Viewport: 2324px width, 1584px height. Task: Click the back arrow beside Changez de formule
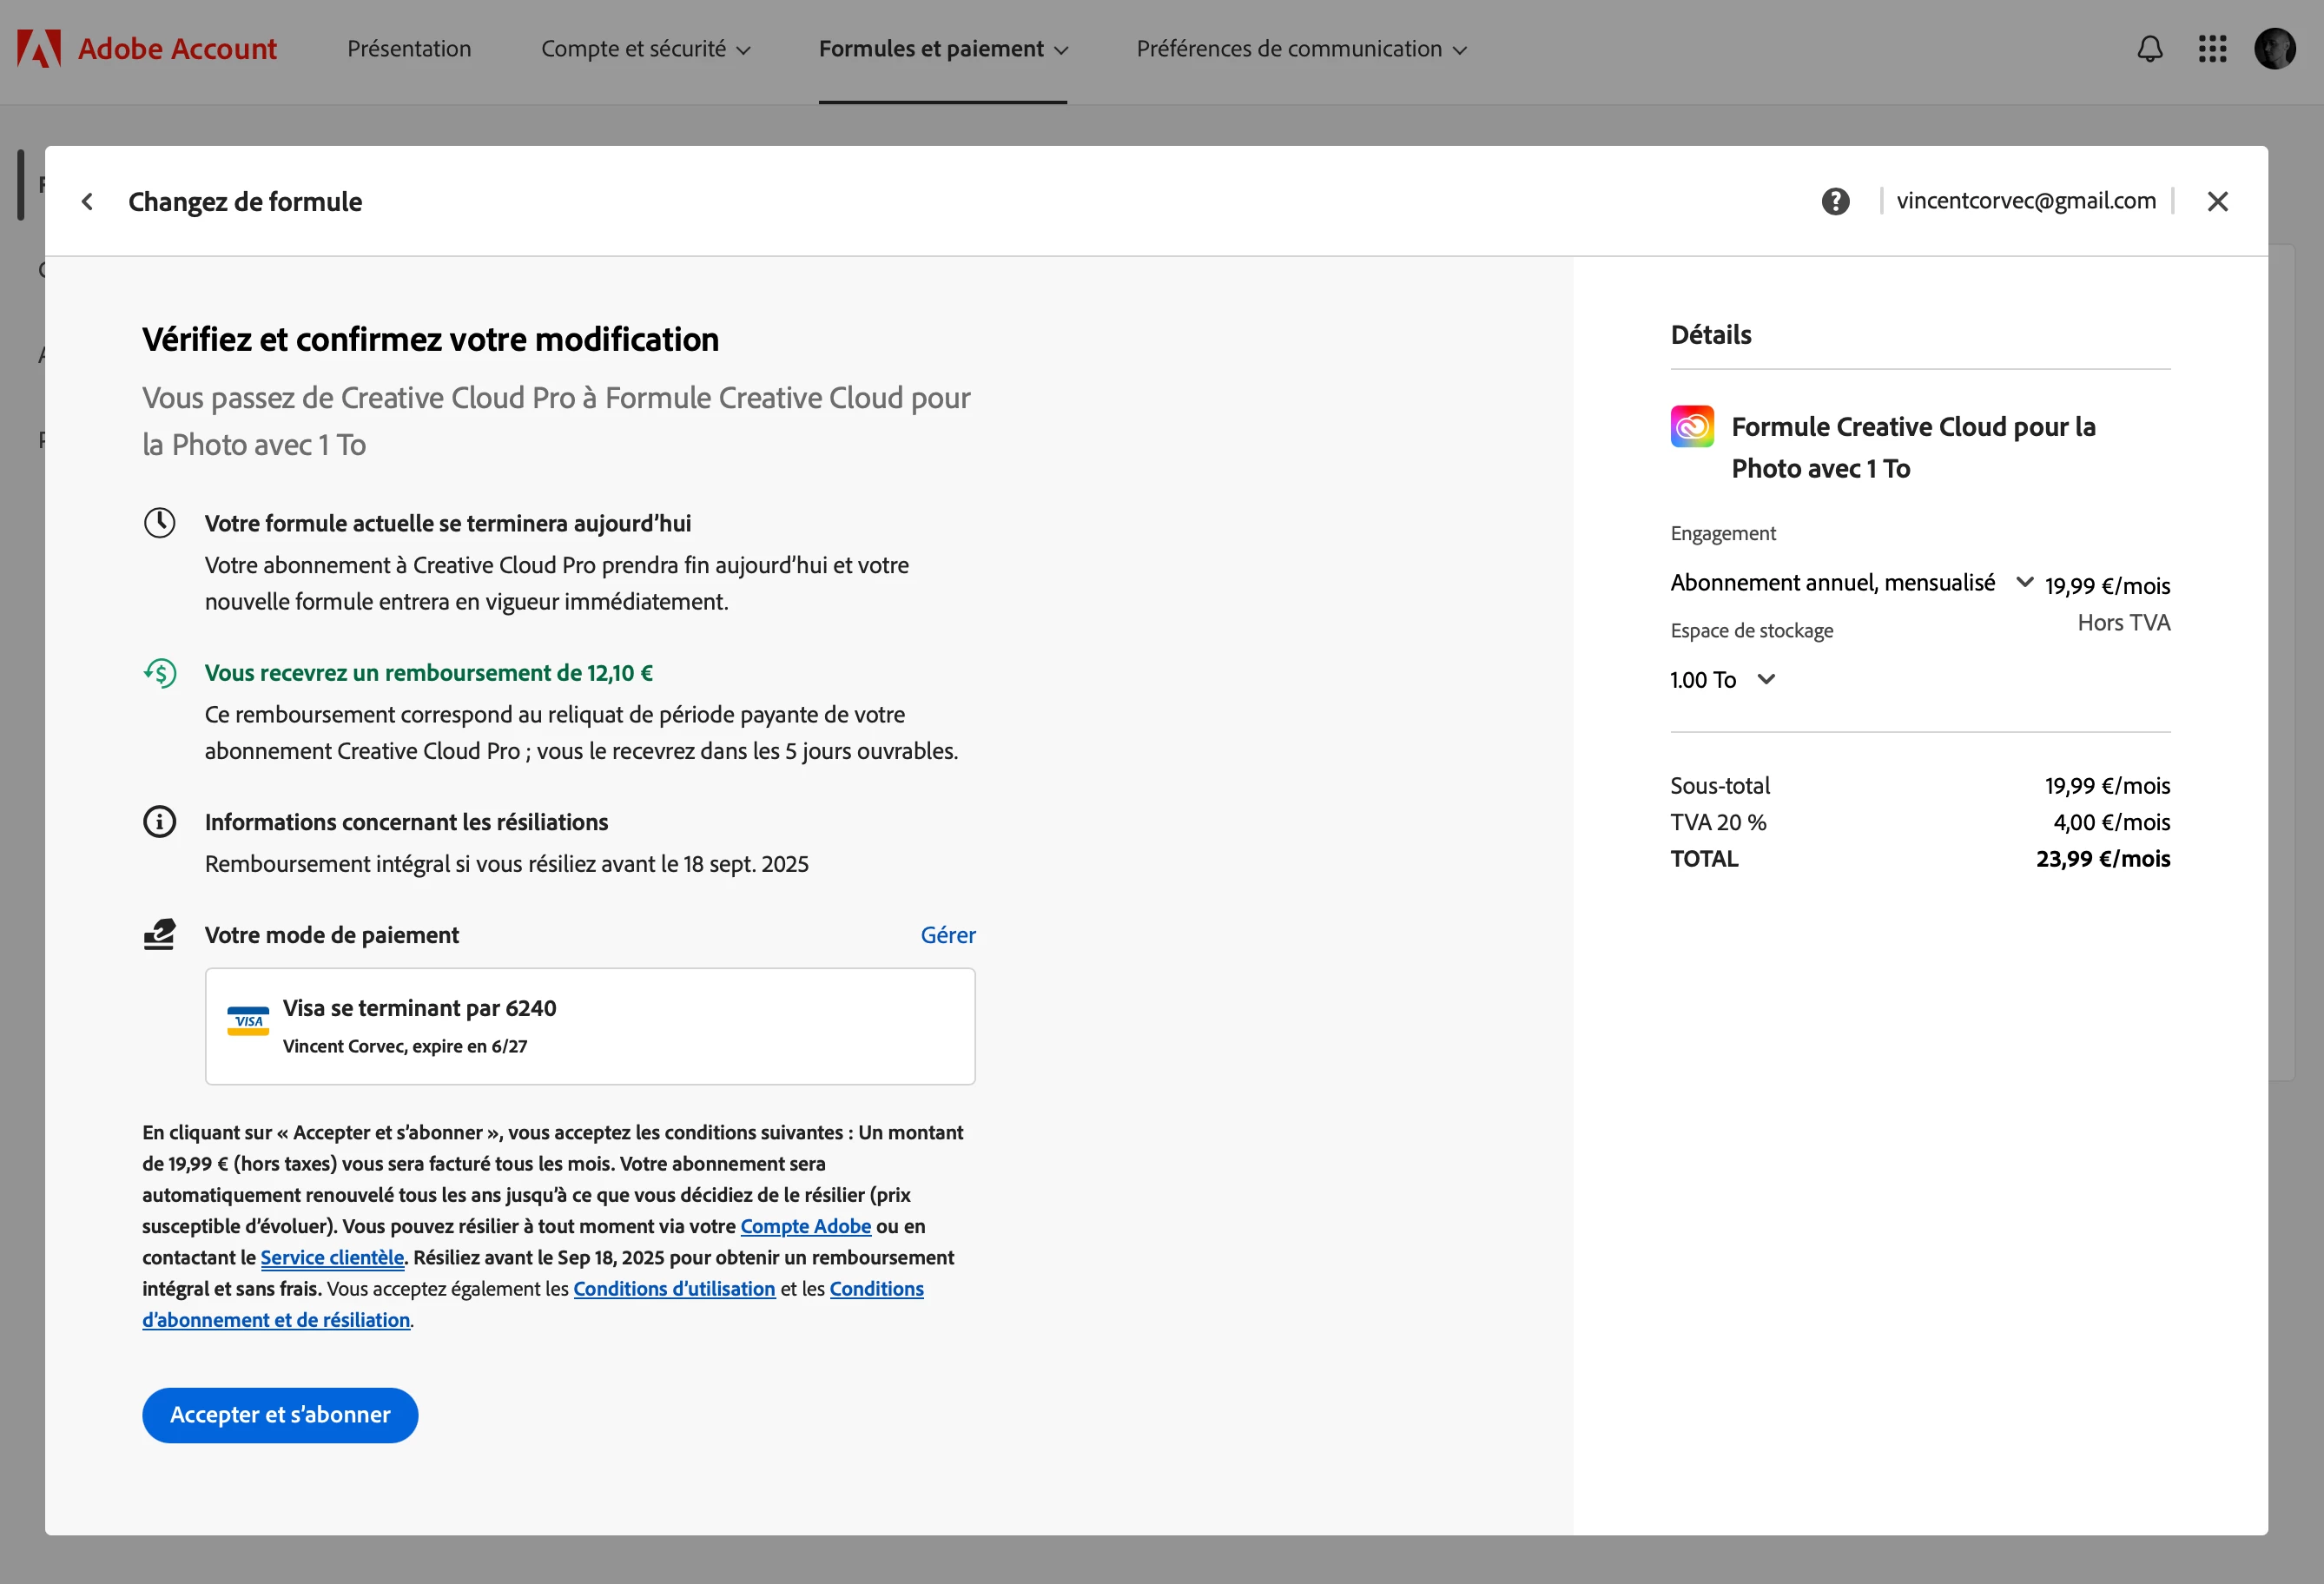click(88, 202)
